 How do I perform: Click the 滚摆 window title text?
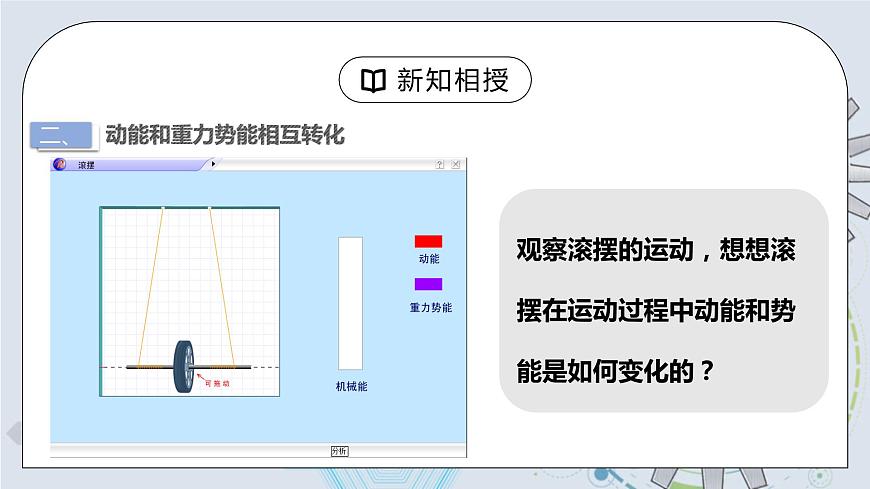[86, 165]
